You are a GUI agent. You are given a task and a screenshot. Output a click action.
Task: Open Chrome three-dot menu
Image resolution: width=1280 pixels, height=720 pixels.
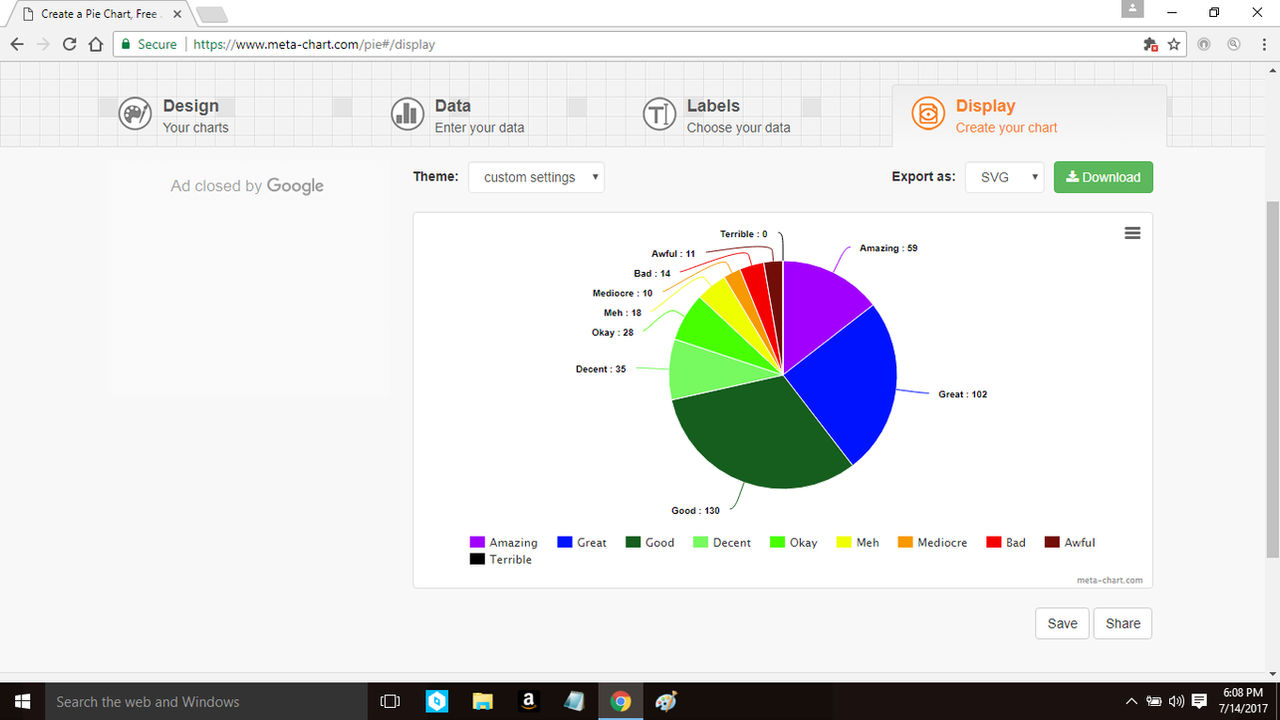click(1264, 44)
